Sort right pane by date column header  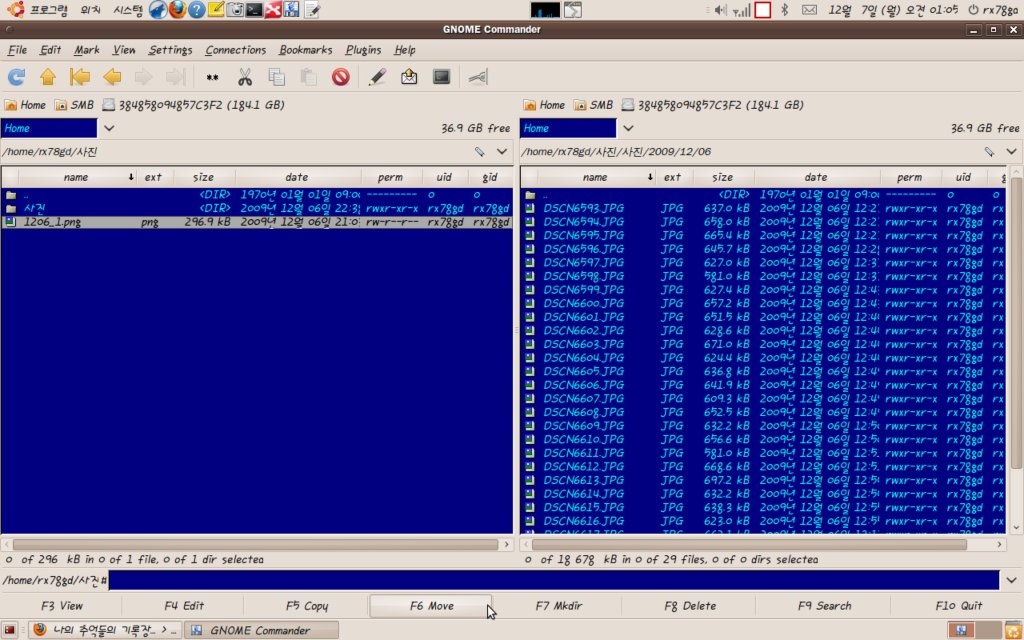(816, 177)
